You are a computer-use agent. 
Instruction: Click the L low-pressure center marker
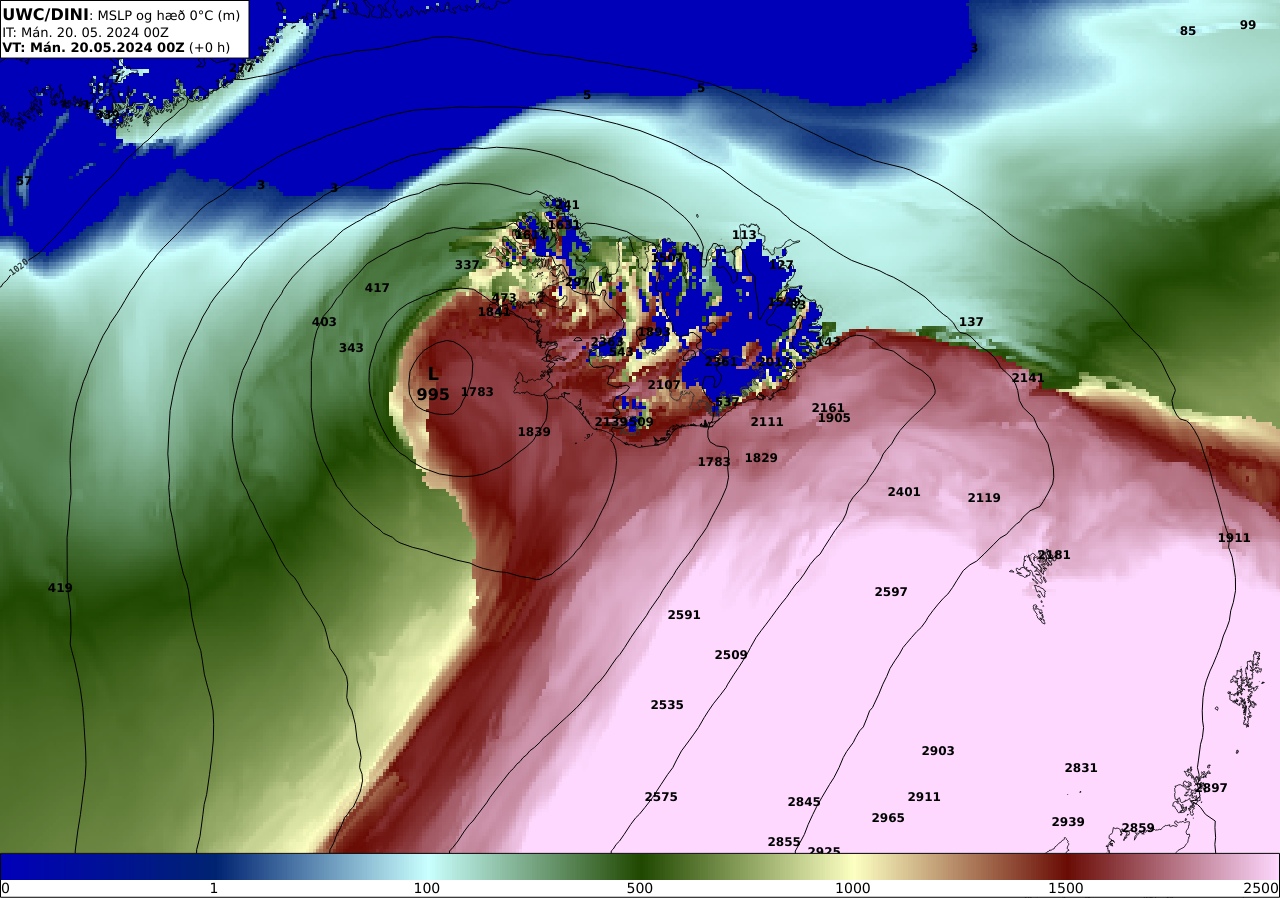click(x=433, y=374)
